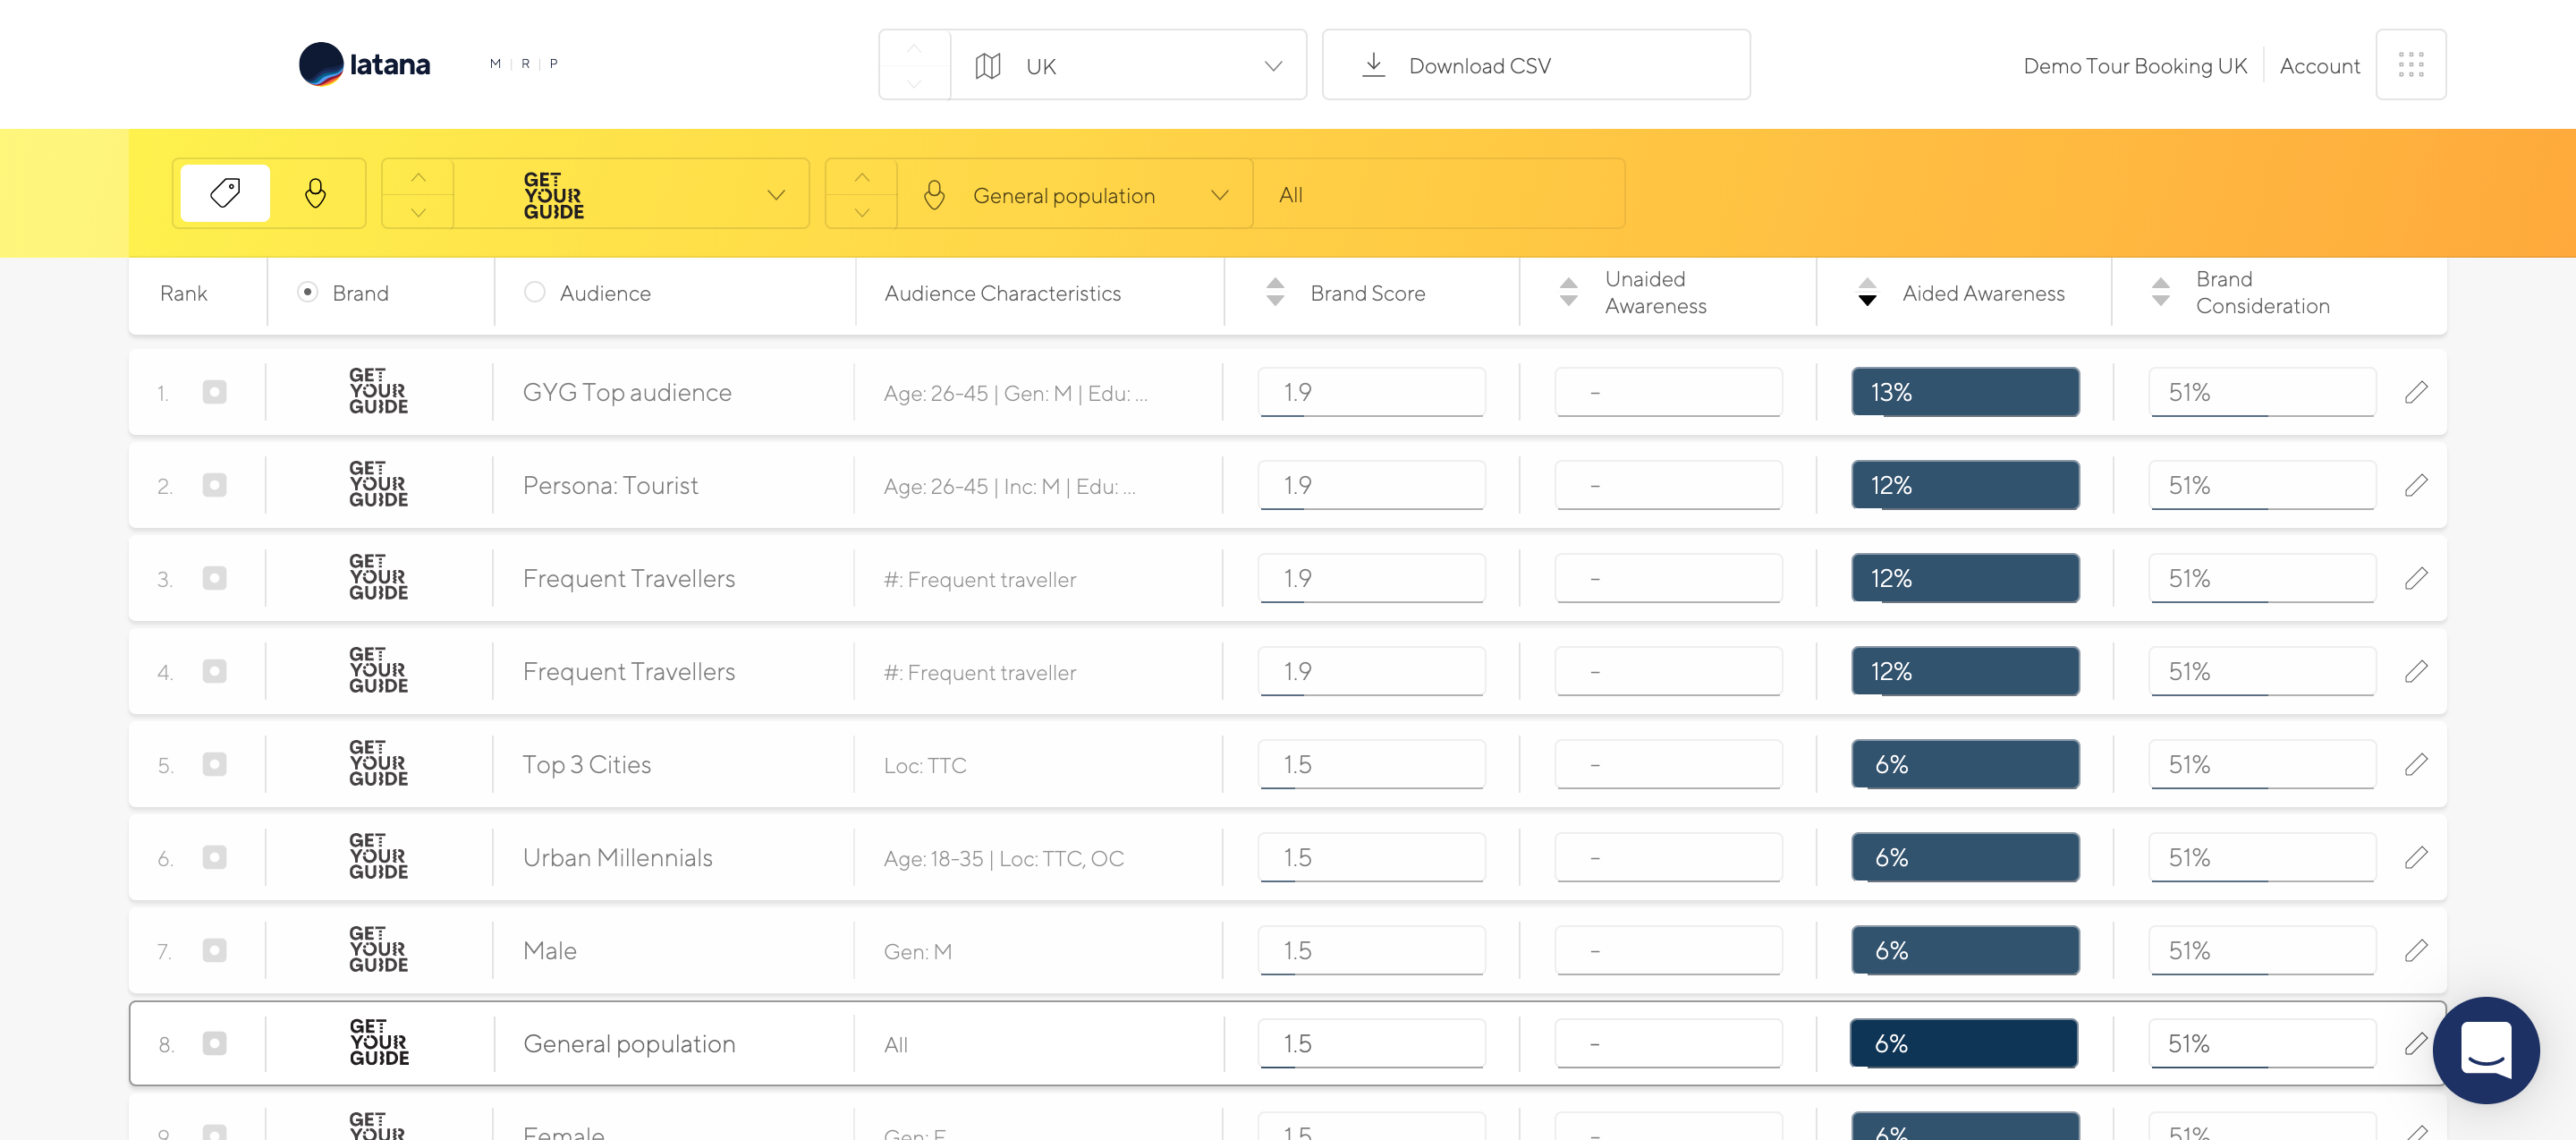
Task: Tick checkbox for rank 7 row
Action: 214,950
